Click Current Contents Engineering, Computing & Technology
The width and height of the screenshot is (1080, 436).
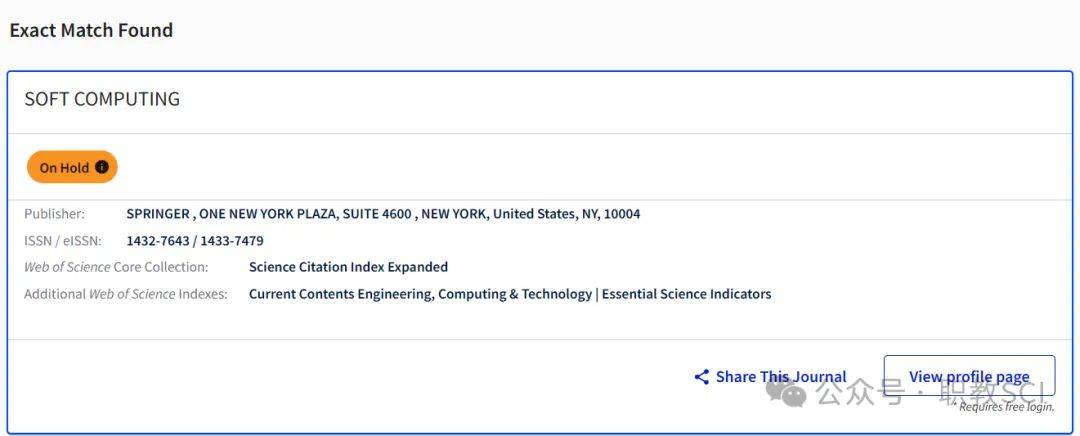point(420,294)
